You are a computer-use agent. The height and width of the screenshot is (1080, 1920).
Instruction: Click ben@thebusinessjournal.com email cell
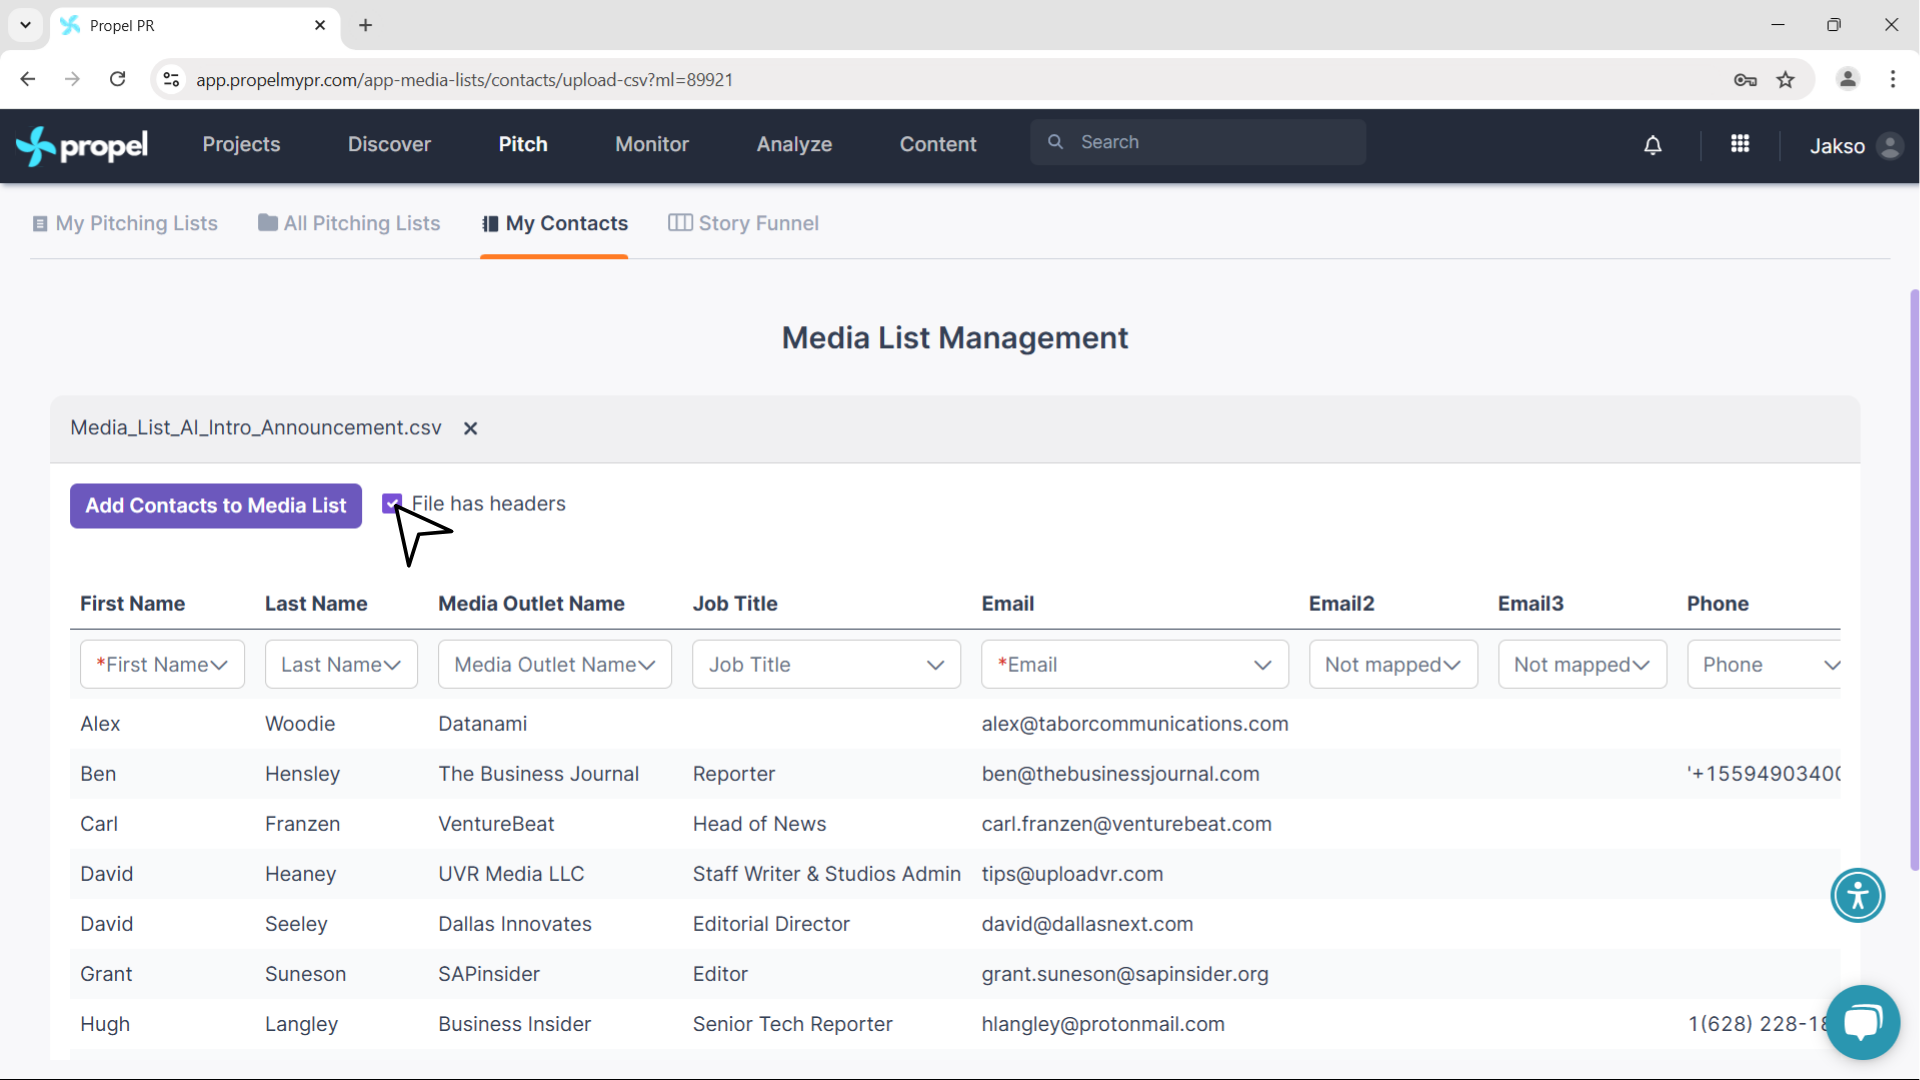[x=1120, y=774]
